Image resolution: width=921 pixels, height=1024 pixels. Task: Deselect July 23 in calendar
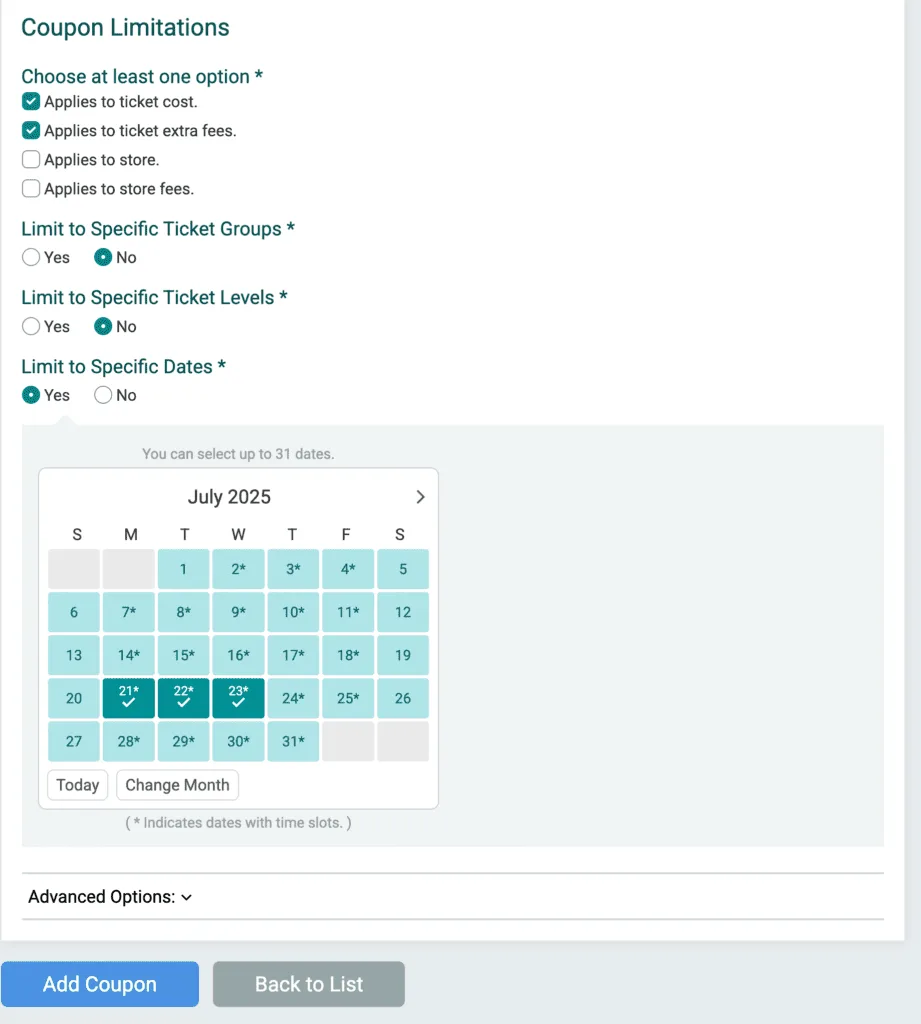point(238,698)
